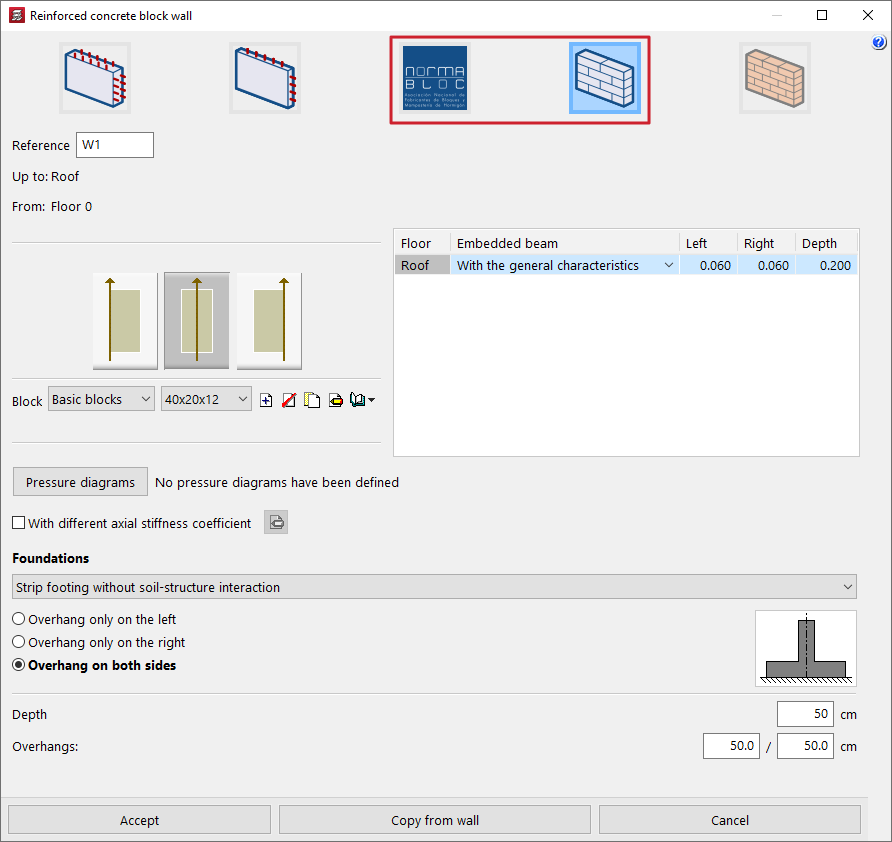Select Overhang only on the left

[19, 619]
